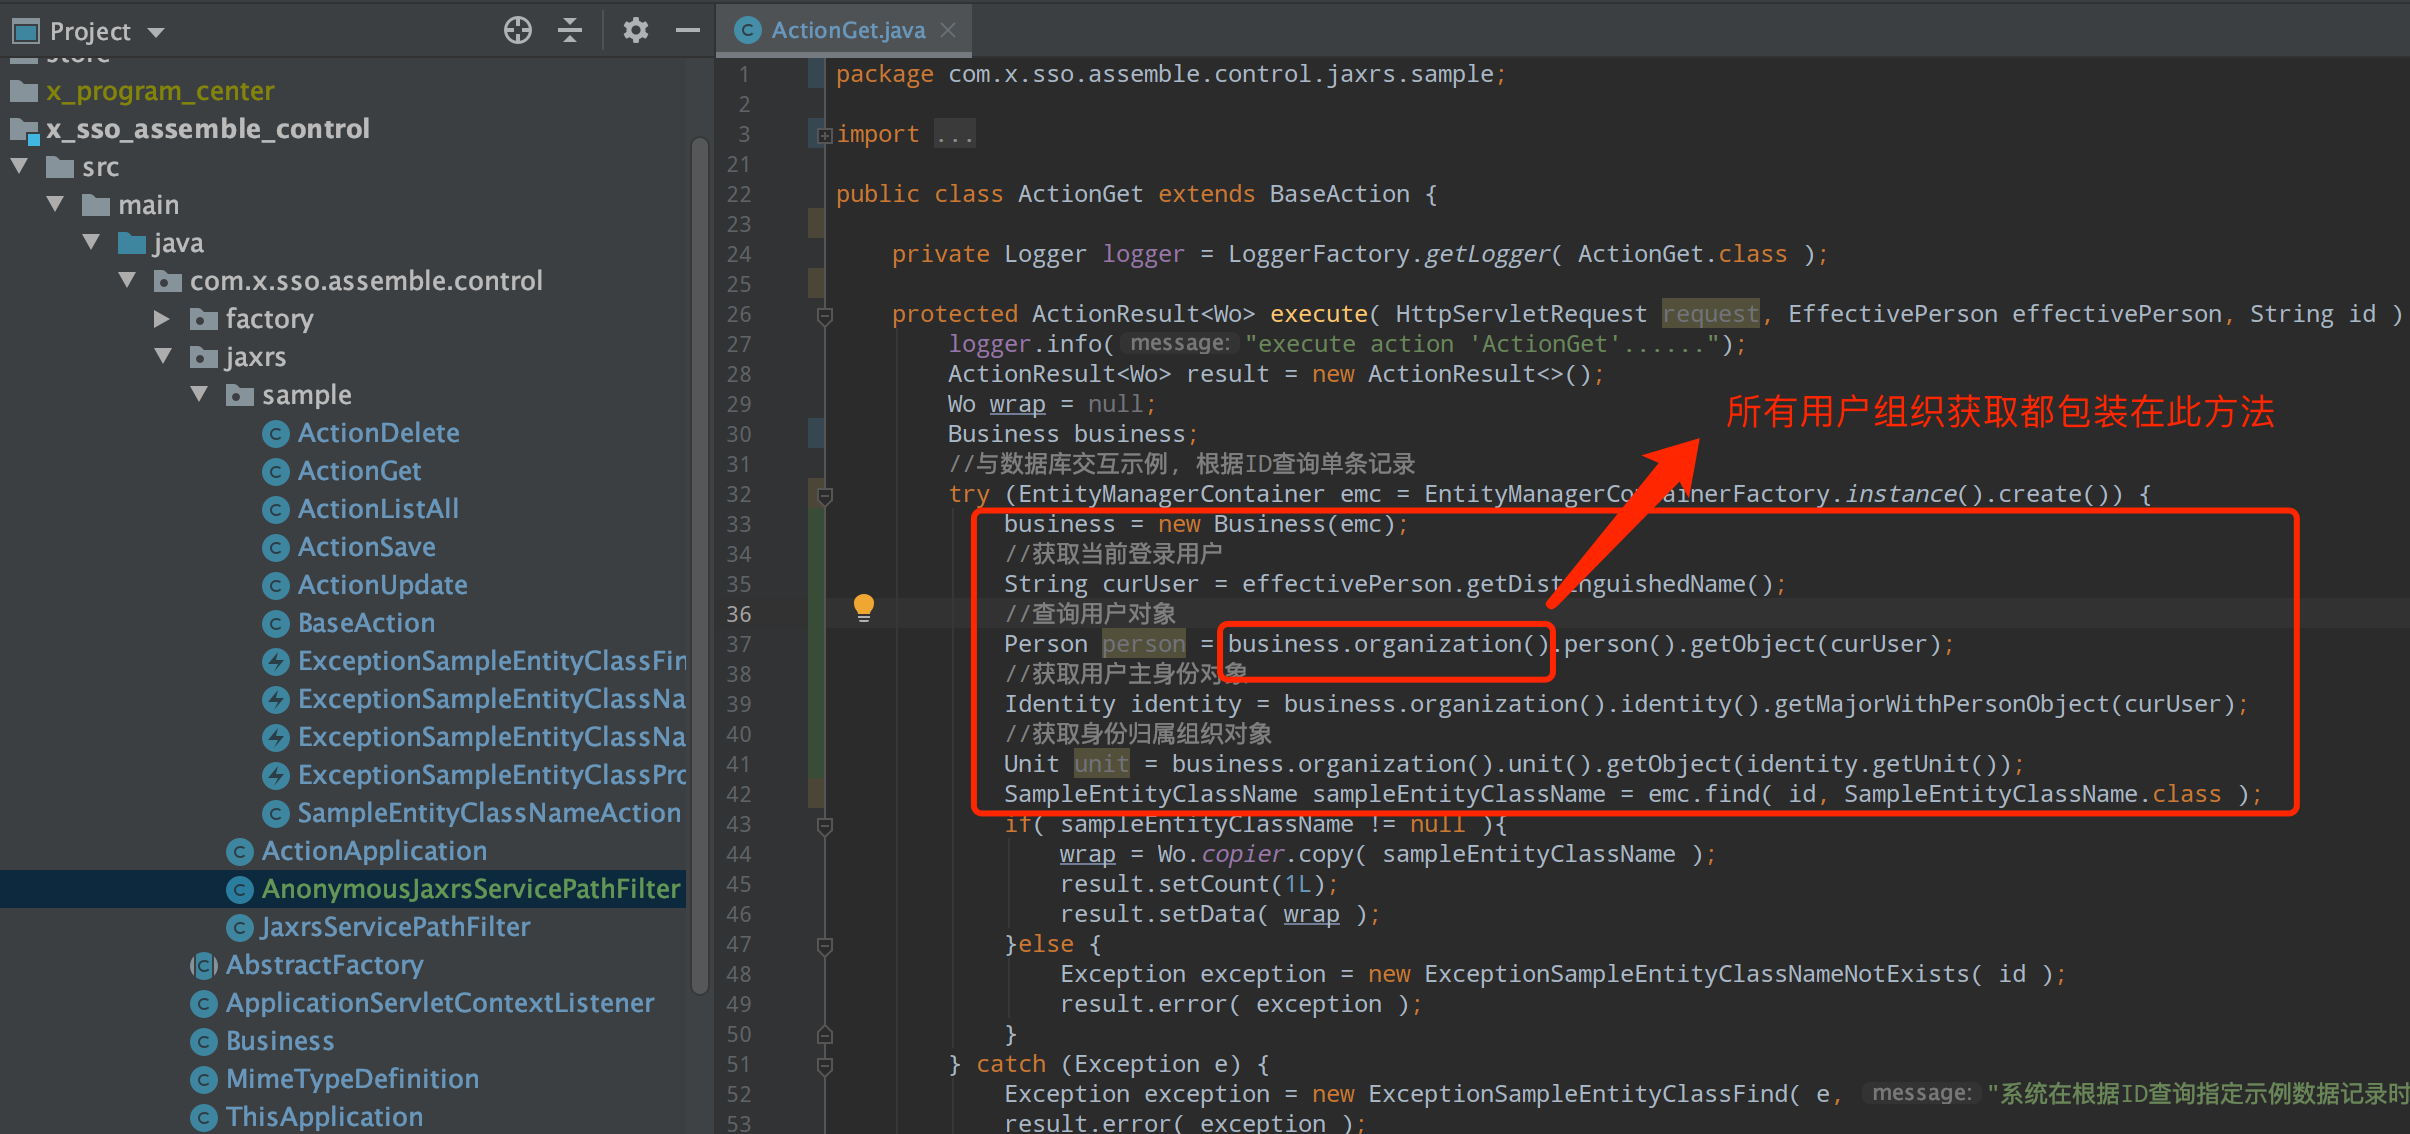Open ApplicationServletContextListener class
Image resolution: width=2410 pixels, height=1134 pixels.
pos(440,1003)
